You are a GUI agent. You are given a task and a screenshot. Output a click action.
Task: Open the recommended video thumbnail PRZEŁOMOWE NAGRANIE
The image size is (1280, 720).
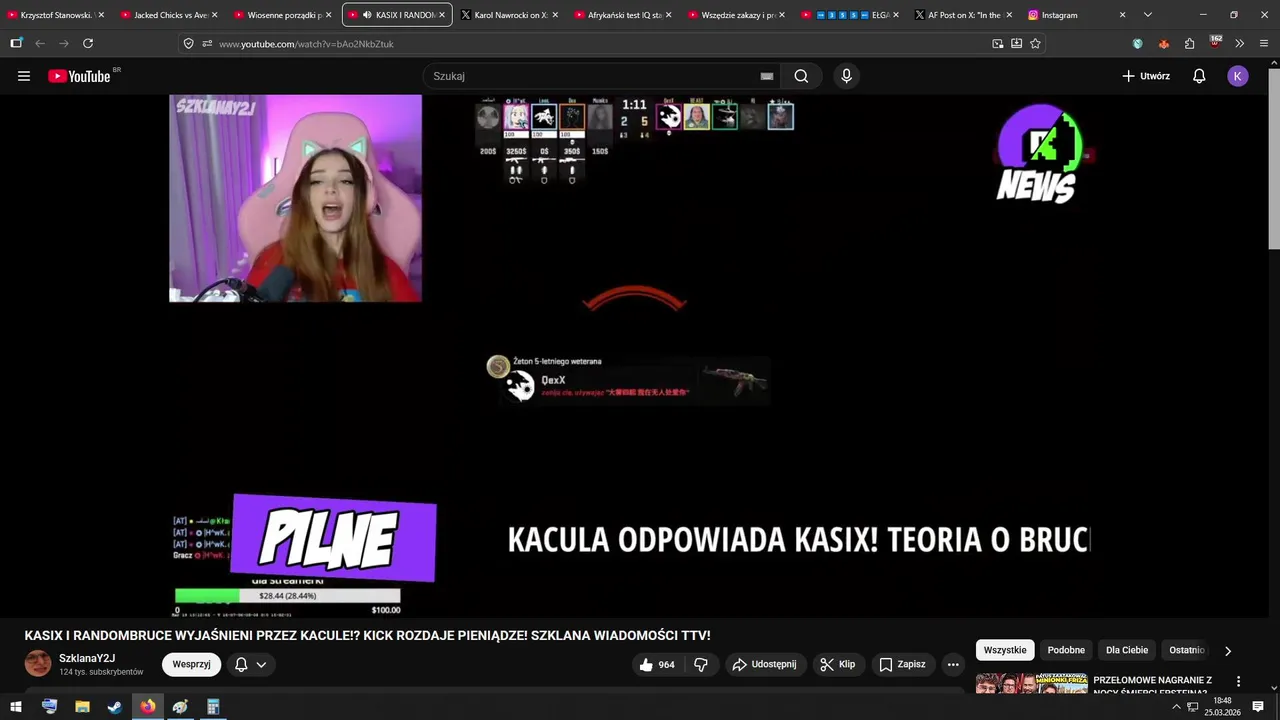(1031, 685)
